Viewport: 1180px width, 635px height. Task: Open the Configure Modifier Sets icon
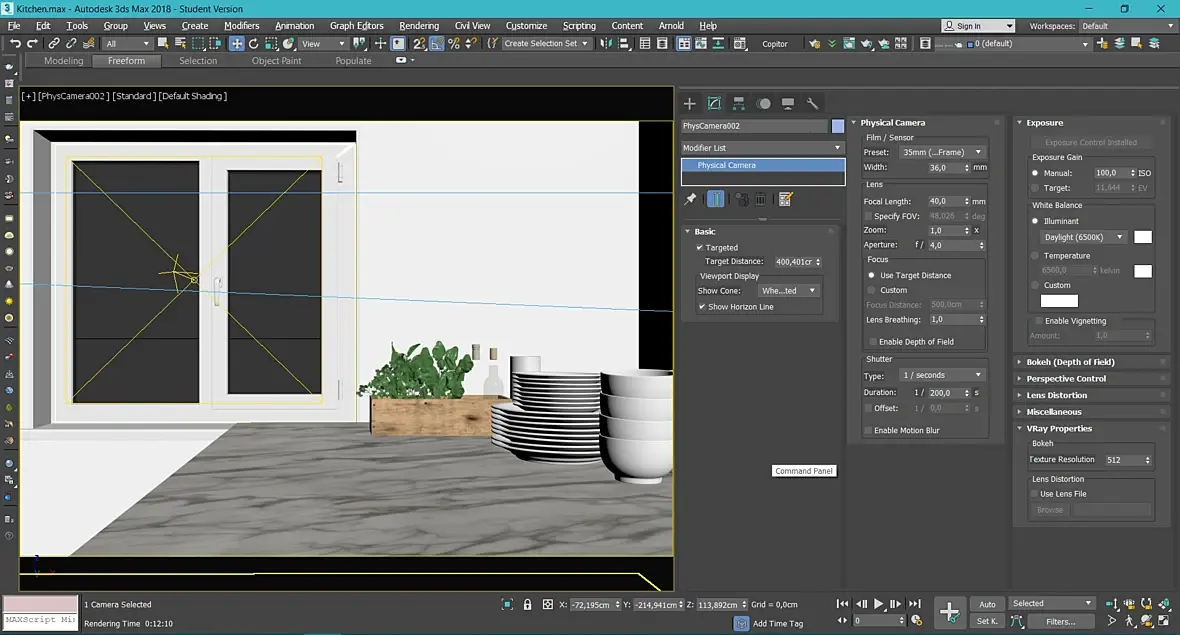[x=785, y=199]
